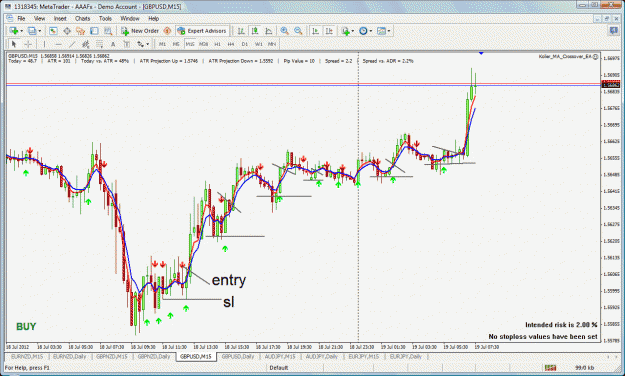Select the trendline drawing tool
This screenshot has width=625, height=376.
pyautogui.click(x=72, y=44)
